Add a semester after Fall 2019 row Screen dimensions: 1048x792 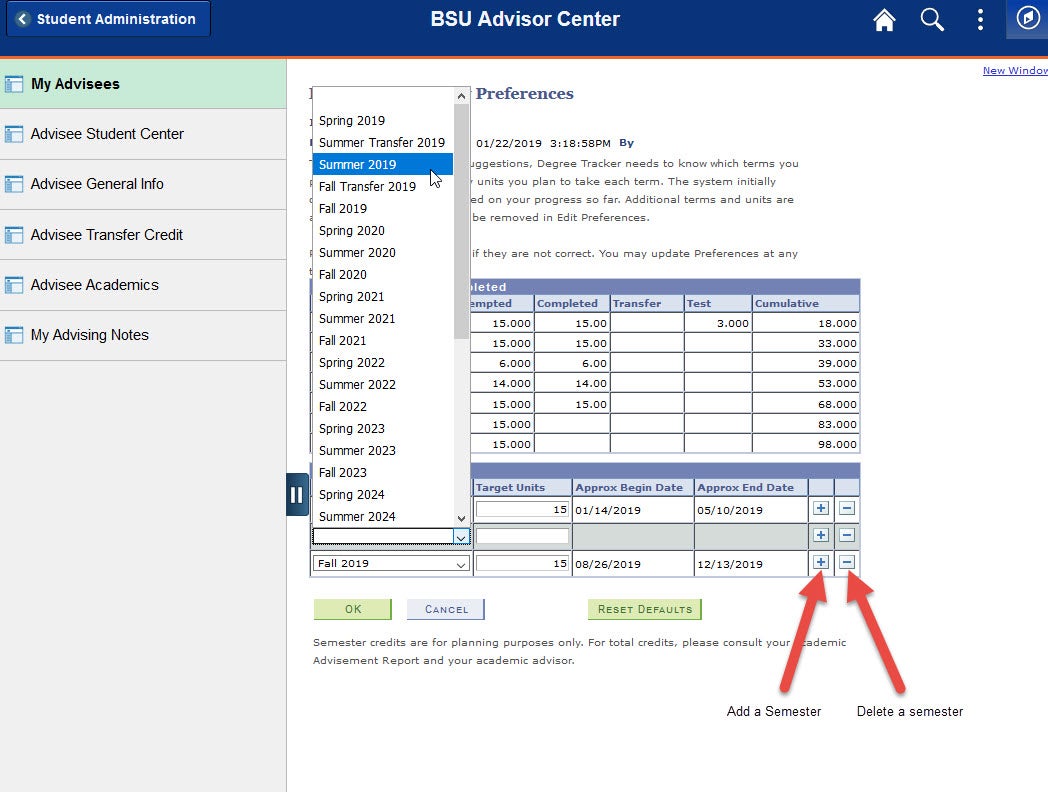click(x=821, y=562)
